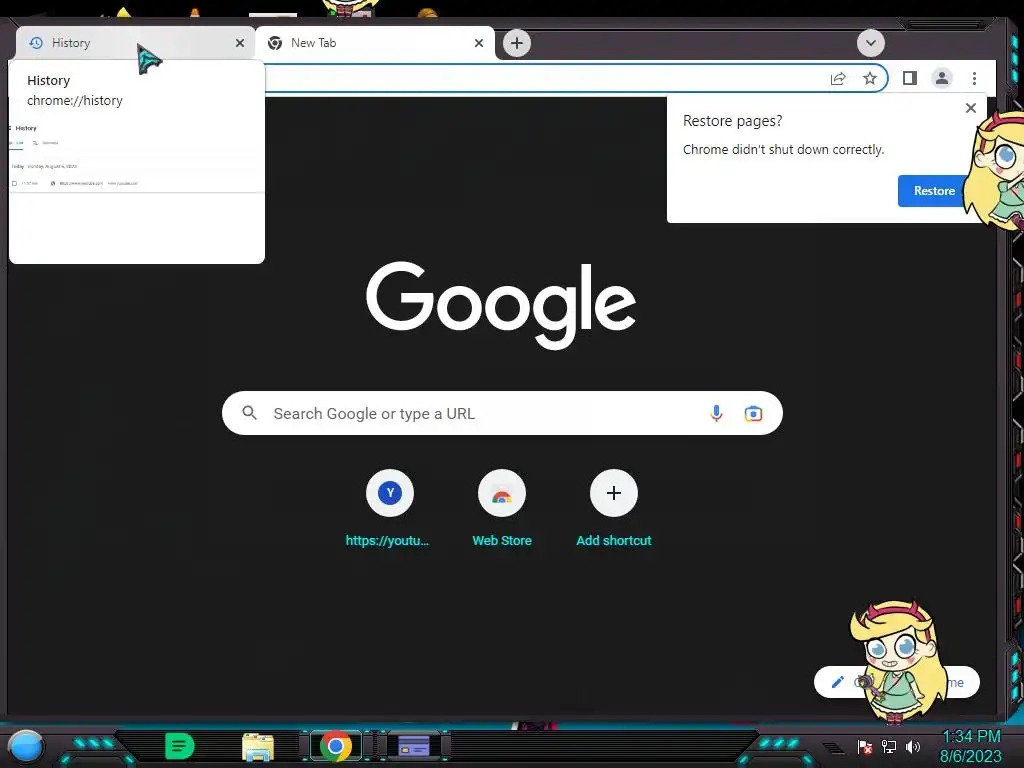Dismiss the Restore pages popup
Viewport: 1024px width, 768px height.
pyautogui.click(x=971, y=108)
